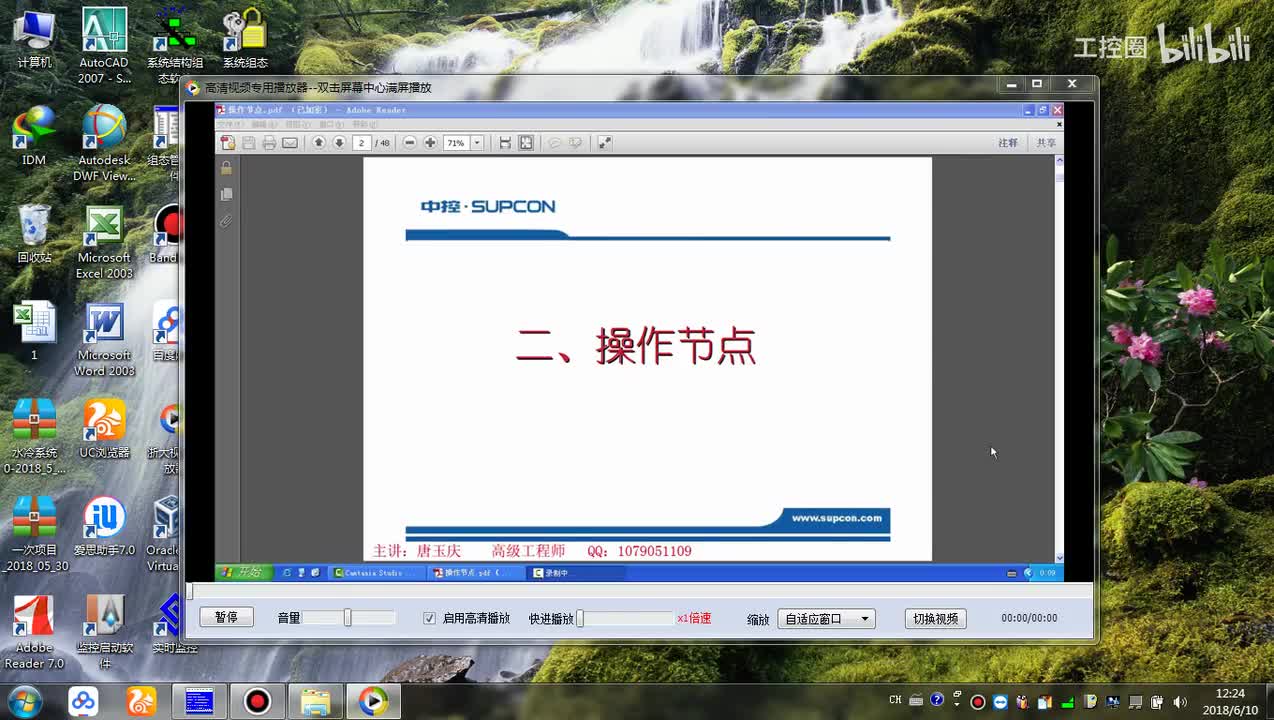Click the print icon in Adobe Reader toolbar
Viewport: 1274px width, 720px height.
point(269,143)
